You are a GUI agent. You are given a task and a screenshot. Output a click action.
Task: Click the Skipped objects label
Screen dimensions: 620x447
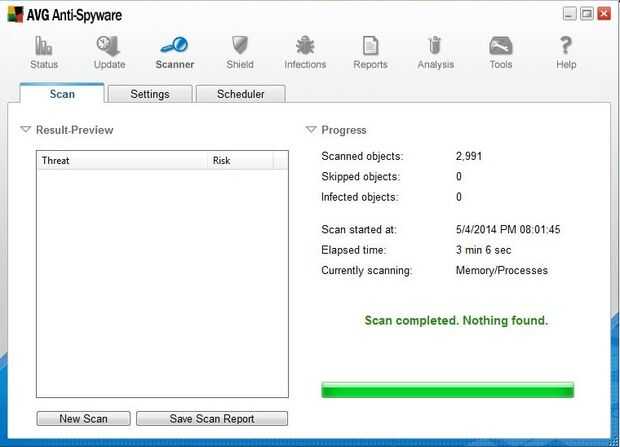pos(361,176)
